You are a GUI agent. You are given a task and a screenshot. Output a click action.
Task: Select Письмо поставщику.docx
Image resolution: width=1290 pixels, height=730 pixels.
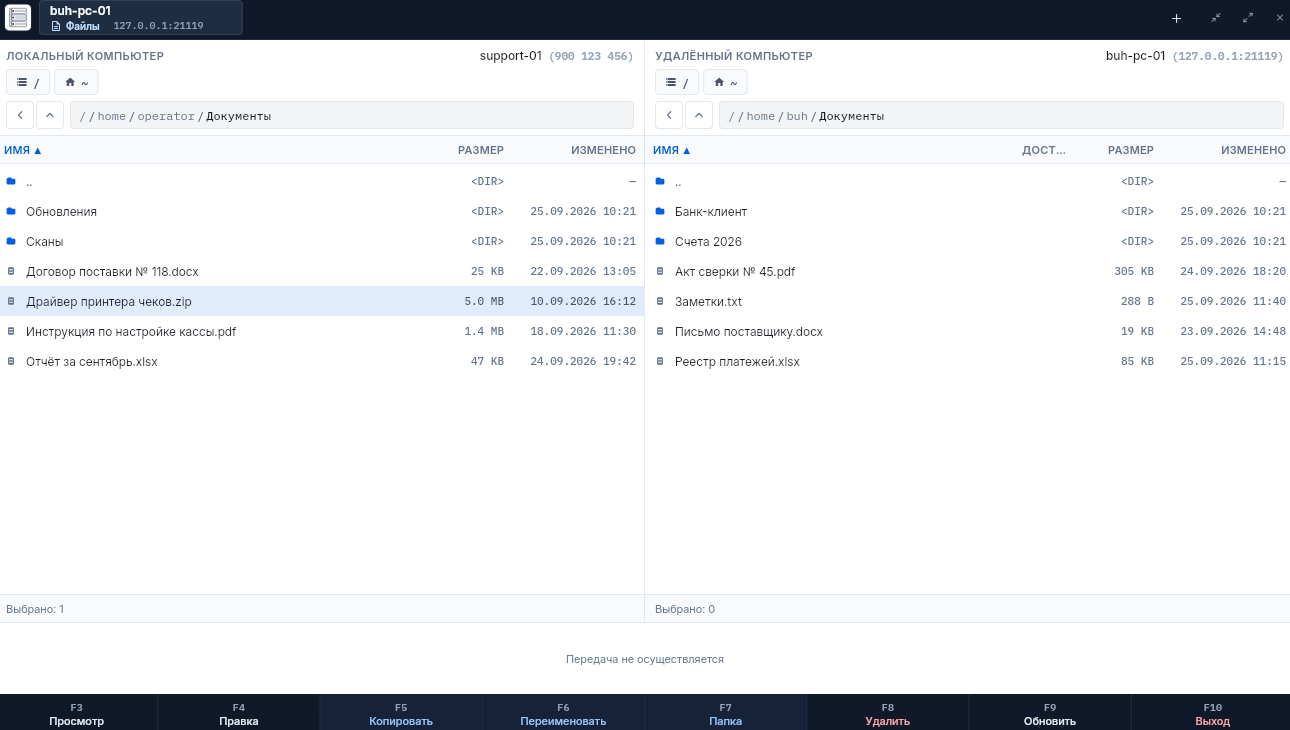click(x=968, y=331)
